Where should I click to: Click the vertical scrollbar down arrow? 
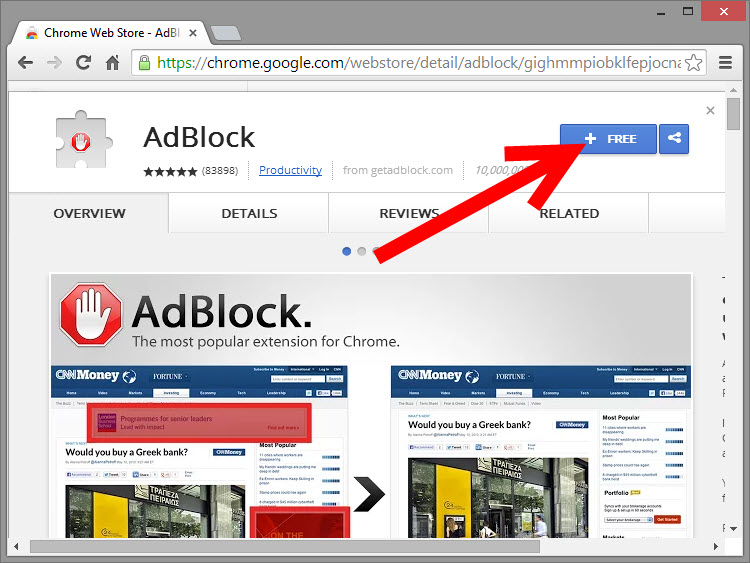coord(734,529)
